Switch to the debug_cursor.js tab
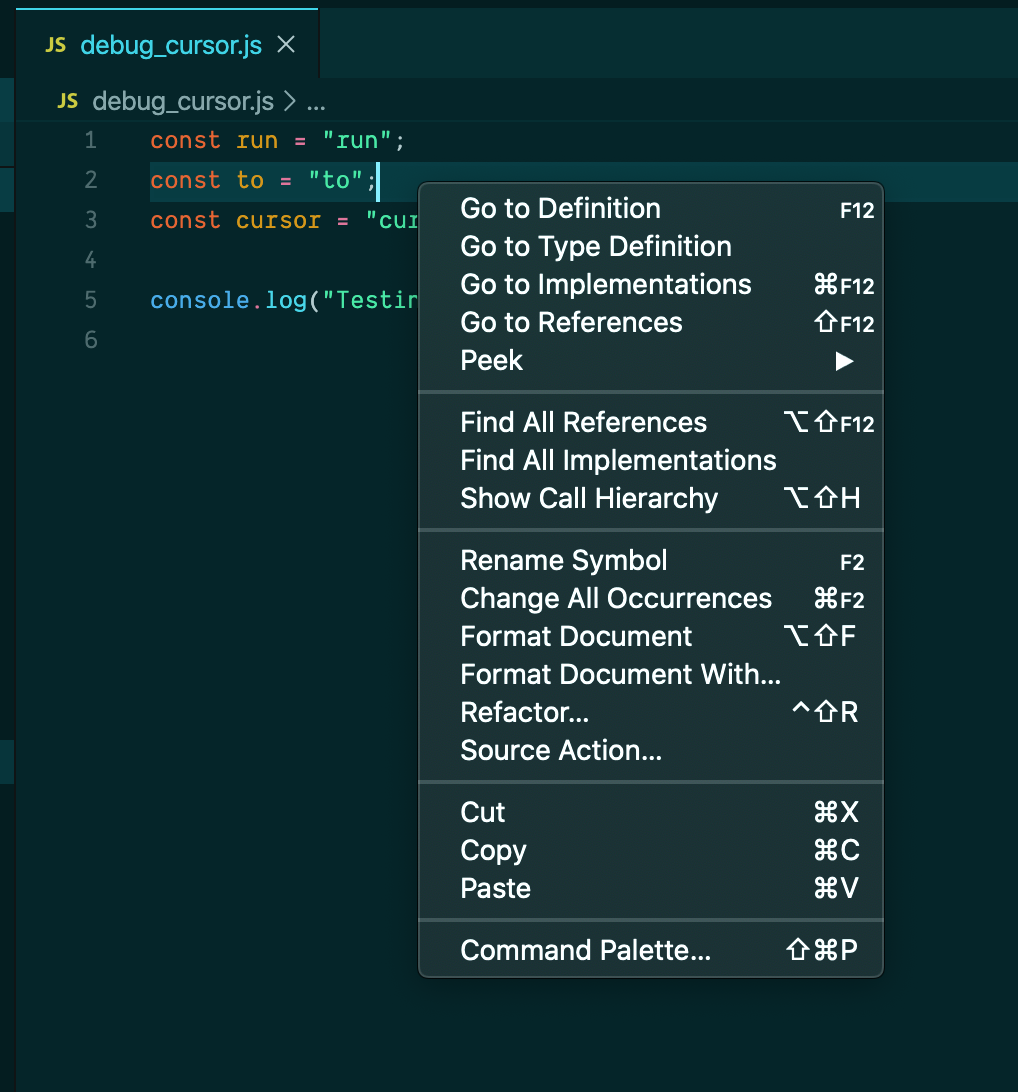The width and height of the screenshot is (1018, 1092). pos(170,44)
